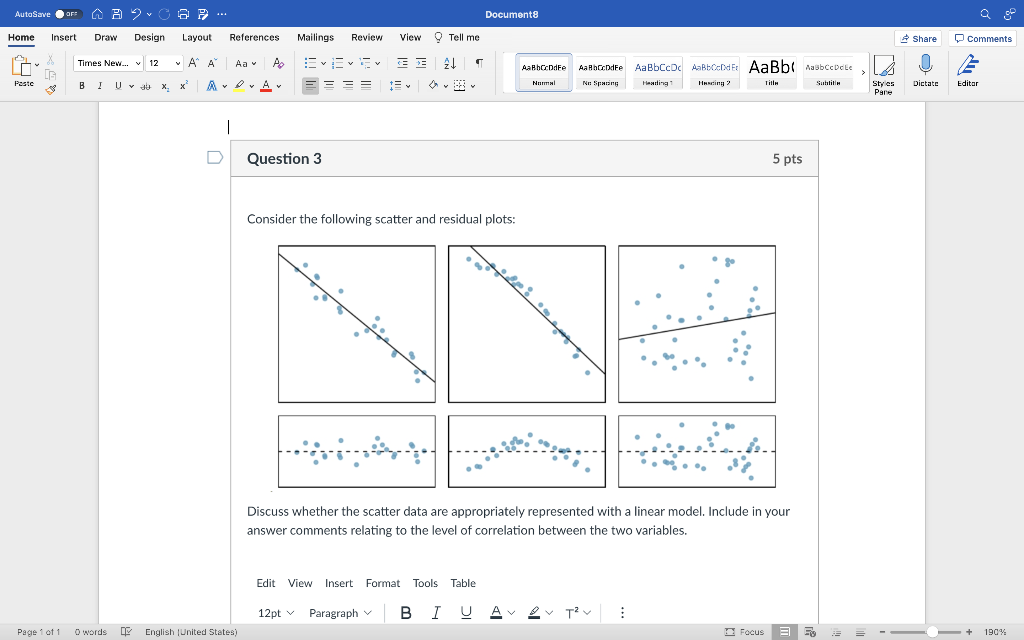The width and height of the screenshot is (1024, 640).
Task: Open the Mailings ribbon tab
Action: click(x=315, y=37)
